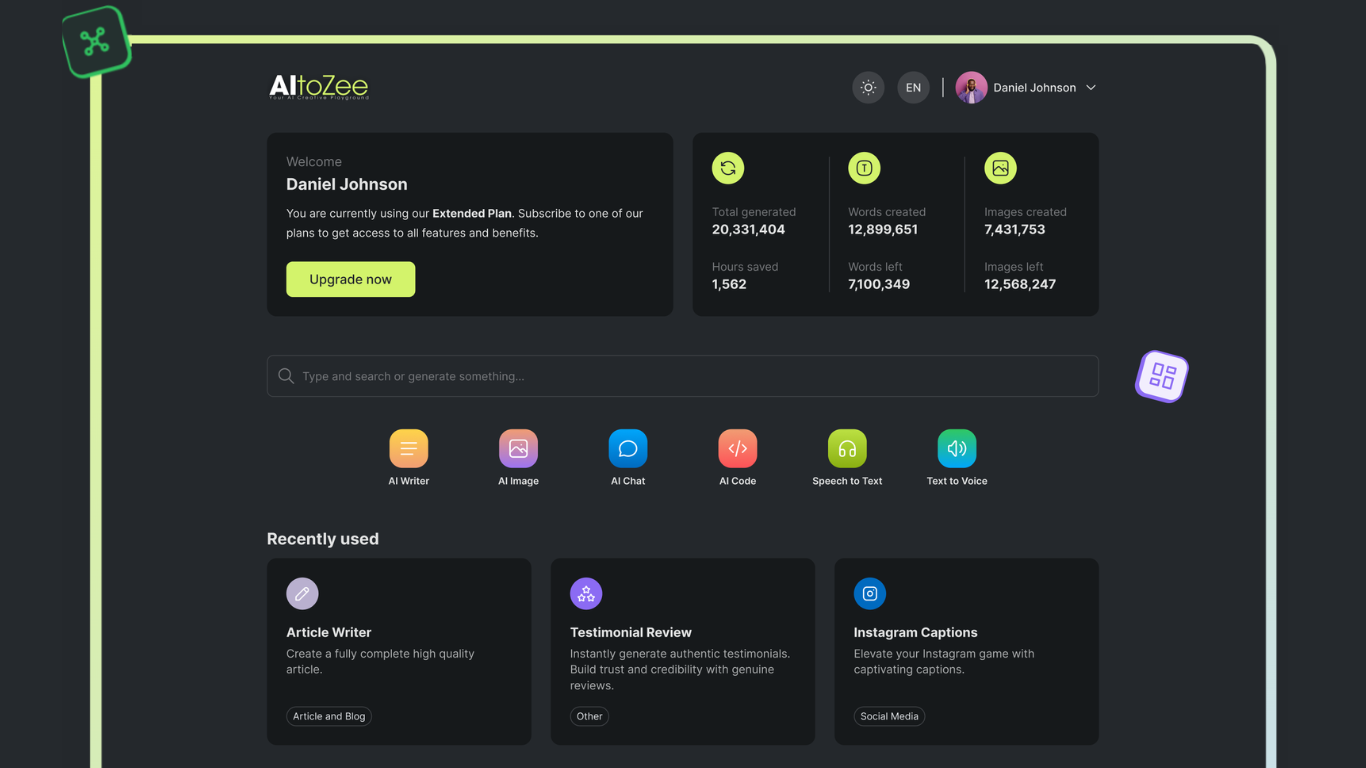Click the Total generated refresh icon
Screen dimensions: 1366x768
click(727, 168)
